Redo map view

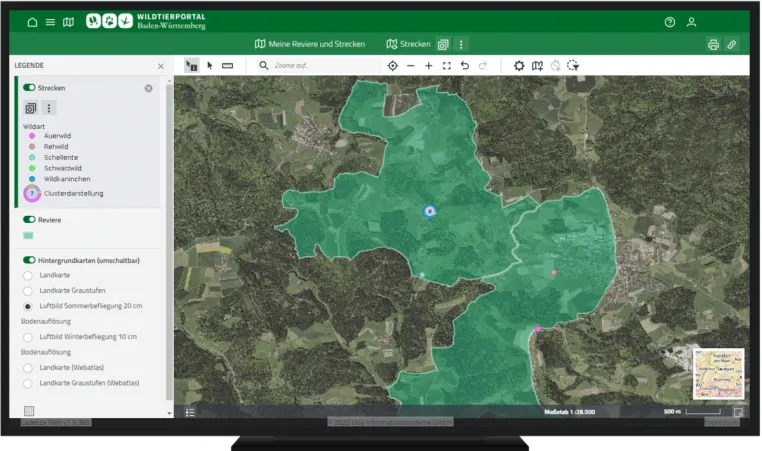[x=483, y=66]
